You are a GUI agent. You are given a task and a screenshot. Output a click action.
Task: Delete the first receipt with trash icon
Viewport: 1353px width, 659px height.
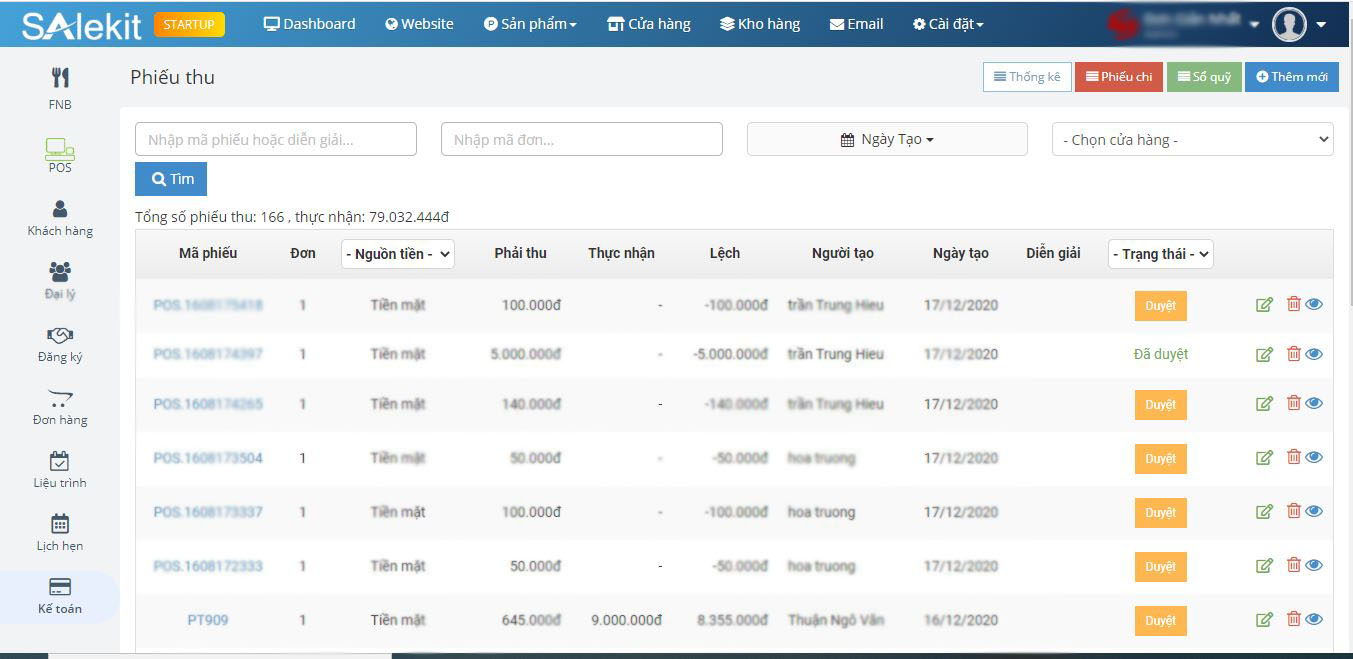pyautogui.click(x=1293, y=305)
